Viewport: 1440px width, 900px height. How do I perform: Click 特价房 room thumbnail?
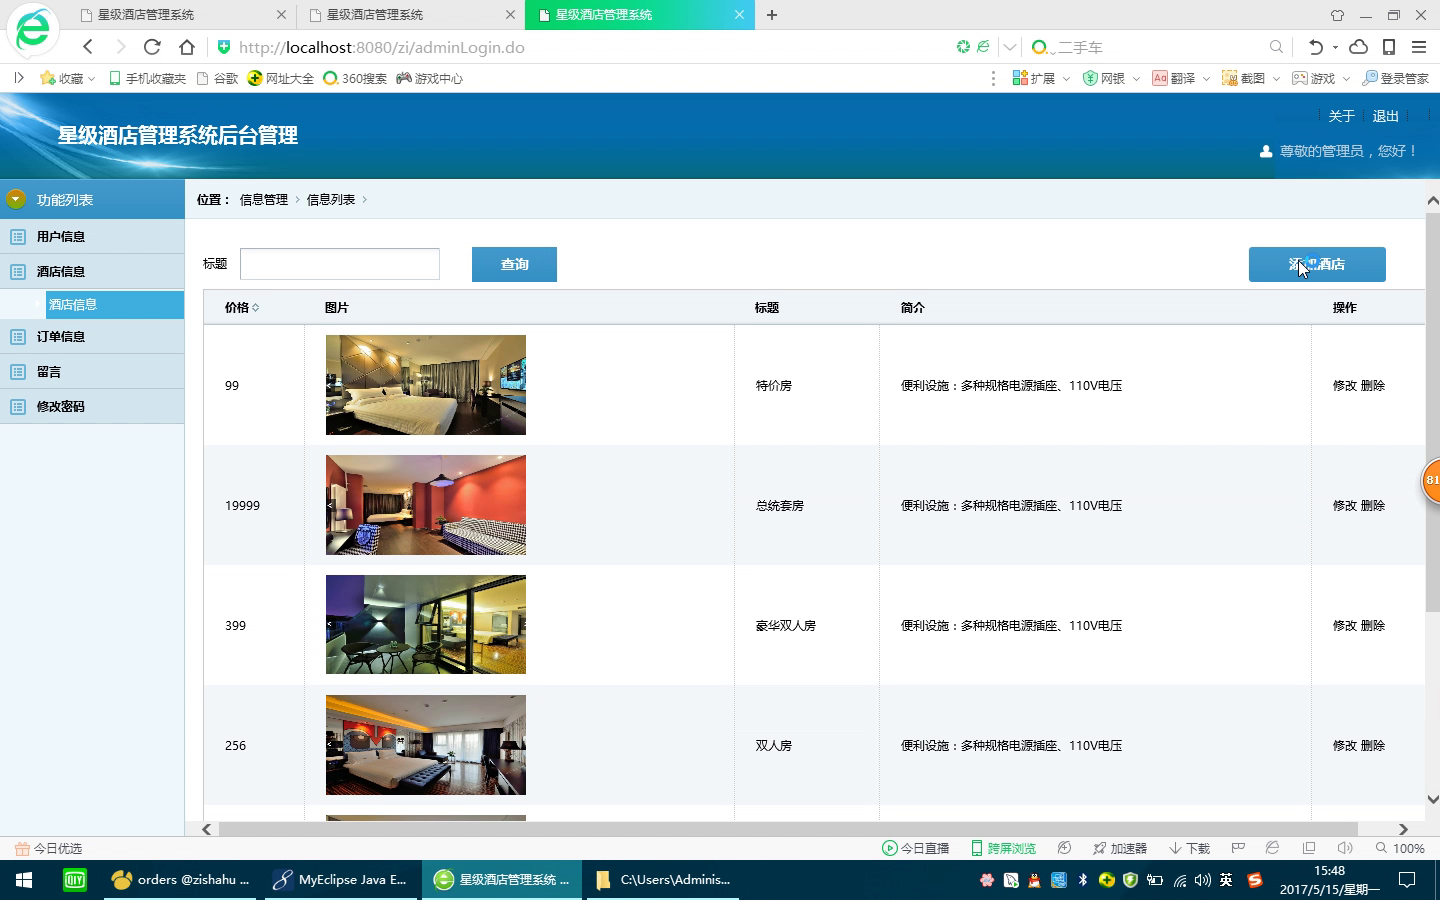point(426,385)
